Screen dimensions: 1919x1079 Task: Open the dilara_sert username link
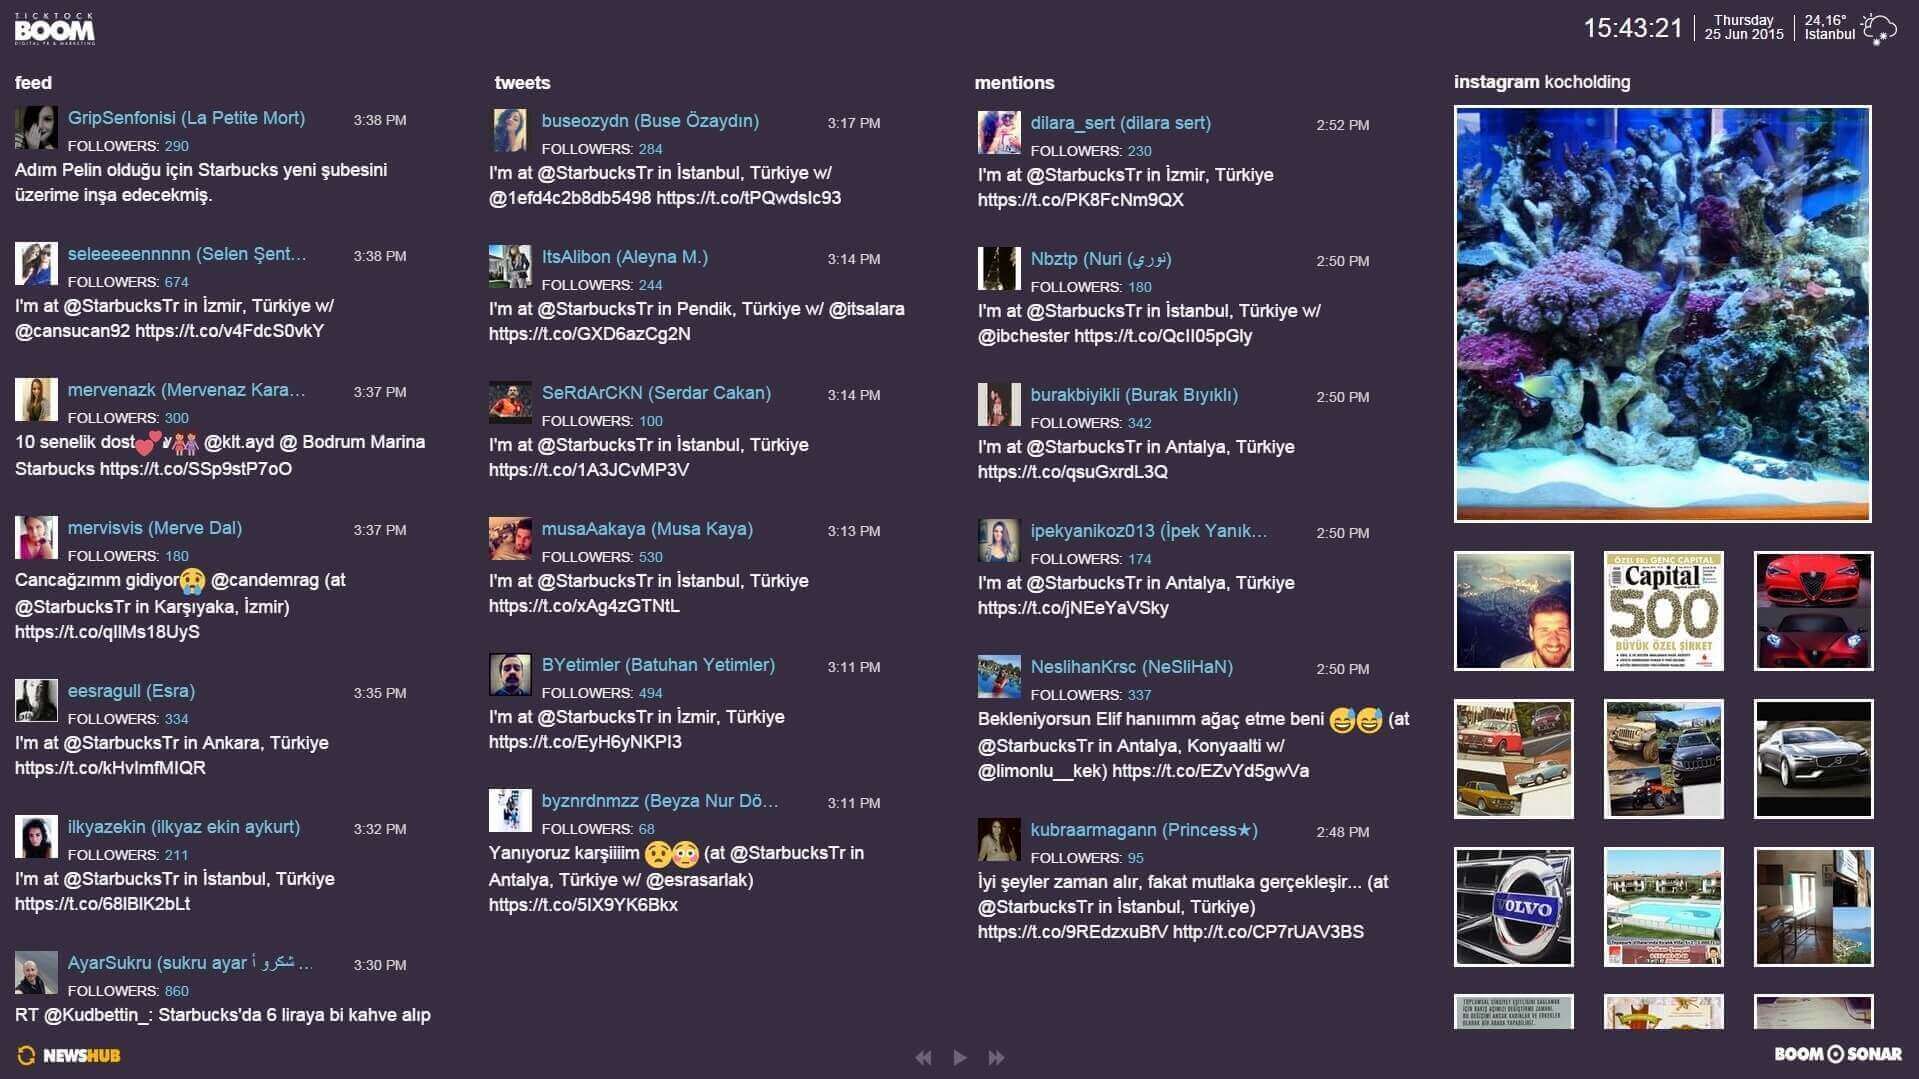tap(1121, 123)
